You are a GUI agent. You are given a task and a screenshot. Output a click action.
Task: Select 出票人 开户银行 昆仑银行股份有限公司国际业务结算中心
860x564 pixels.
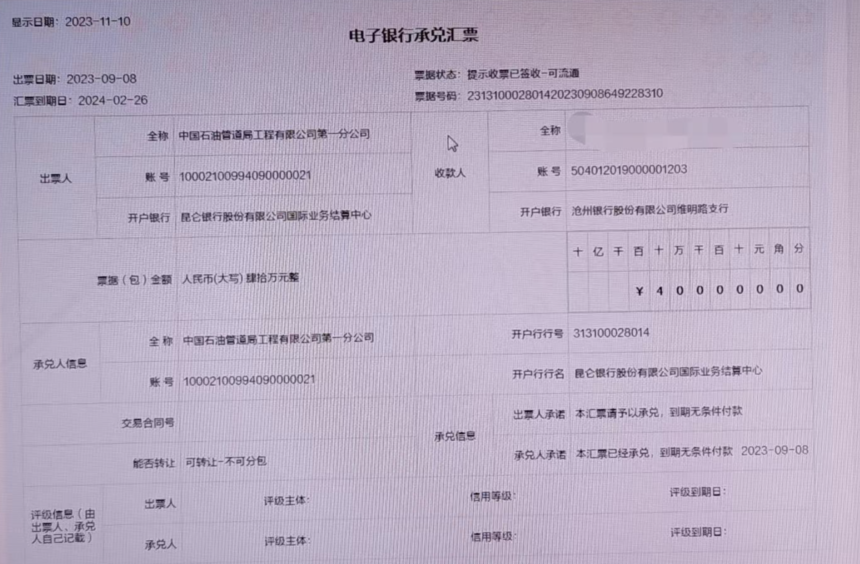[x=276, y=216]
